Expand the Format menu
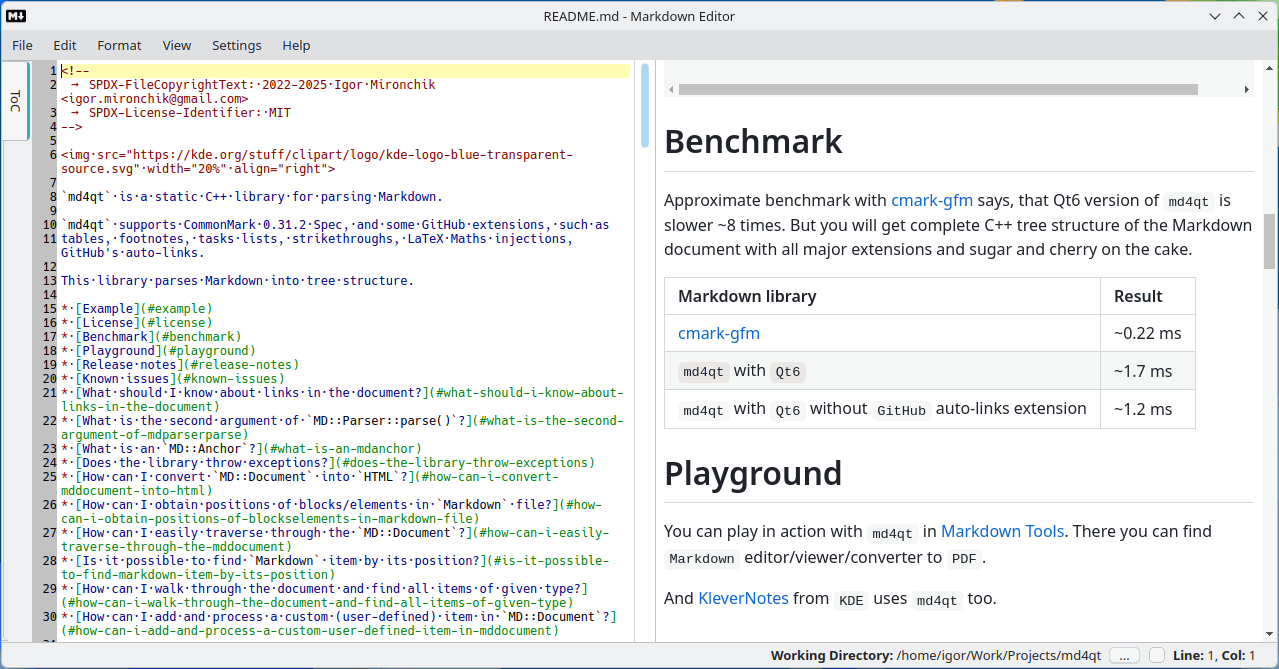The height and width of the screenshot is (669, 1279). pos(119,45)
